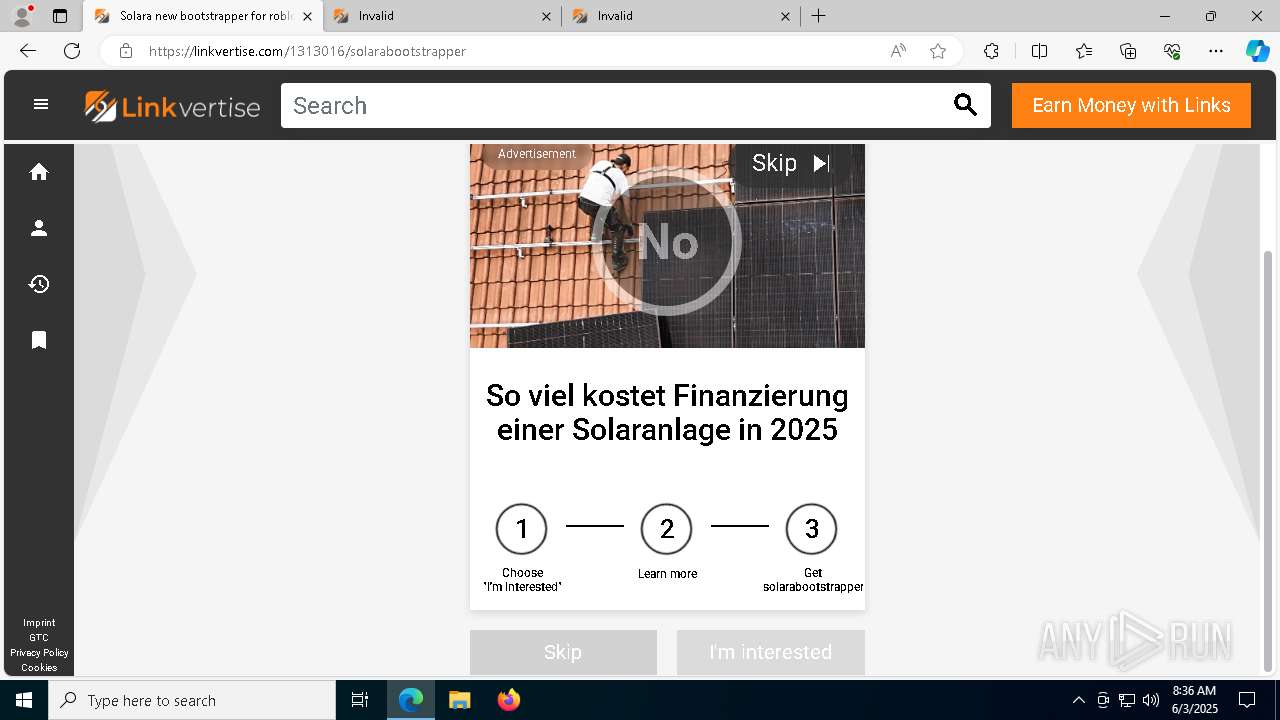Open Task View on taskbar
This screenshot has height=720, width=1280.
pos(360,700)
